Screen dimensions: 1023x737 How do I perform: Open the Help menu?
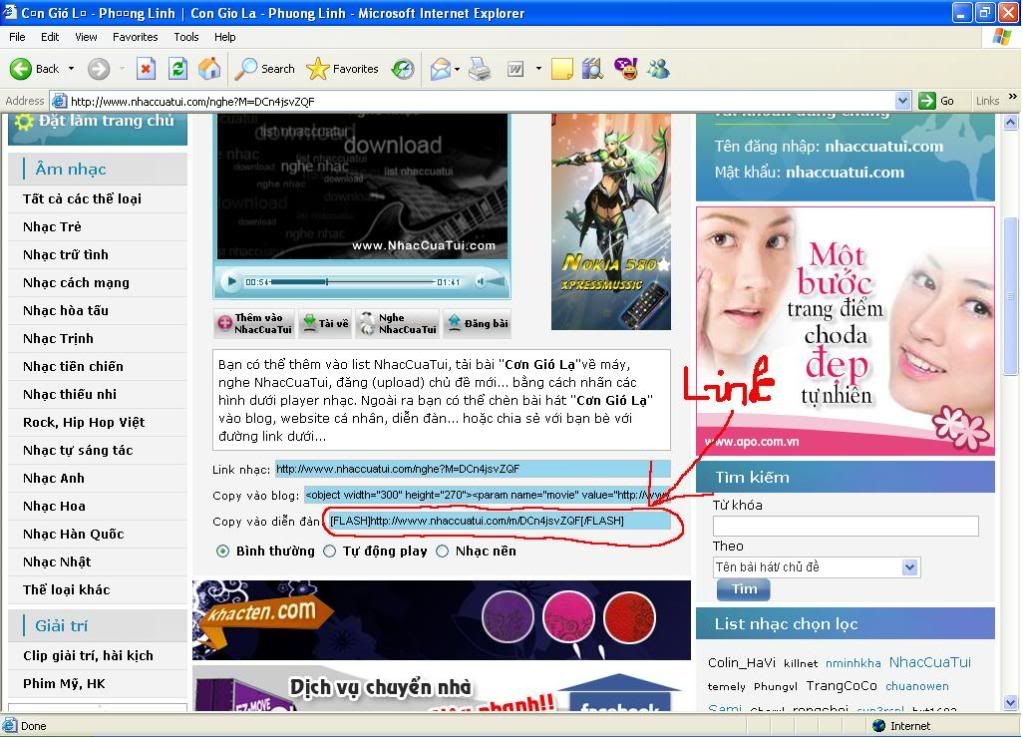pos(225,37)
